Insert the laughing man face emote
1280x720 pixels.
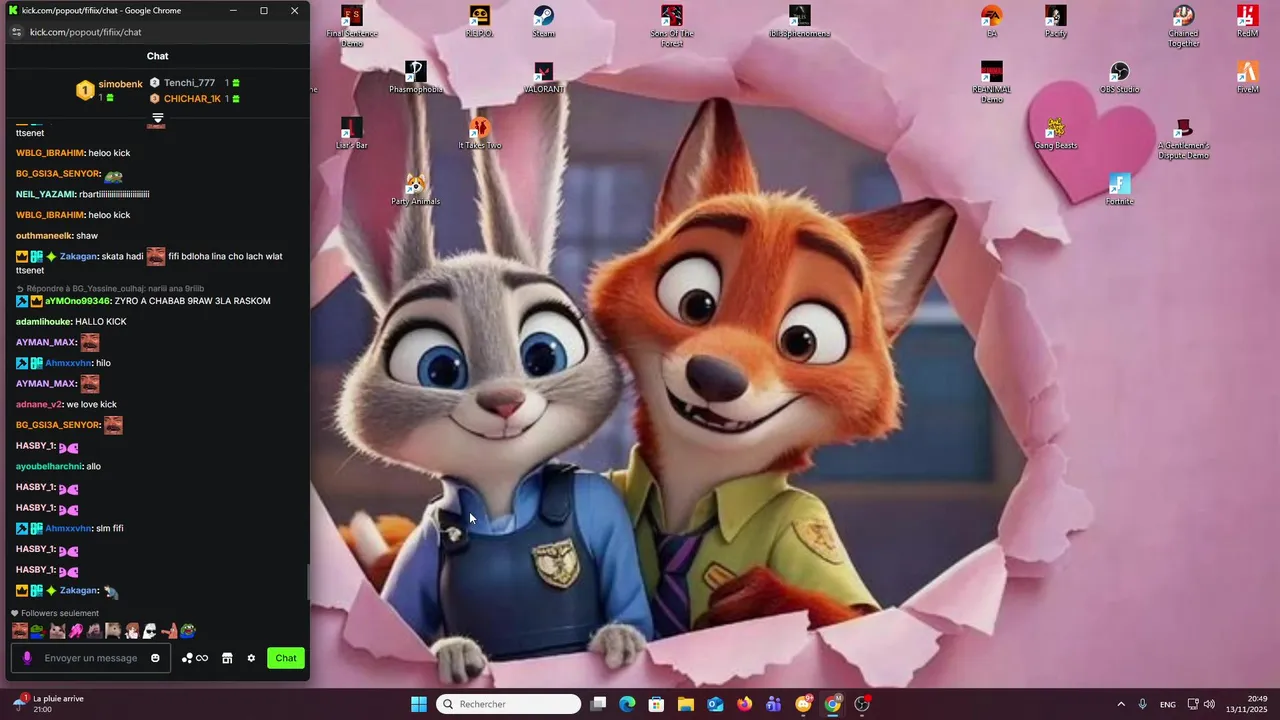19,631
